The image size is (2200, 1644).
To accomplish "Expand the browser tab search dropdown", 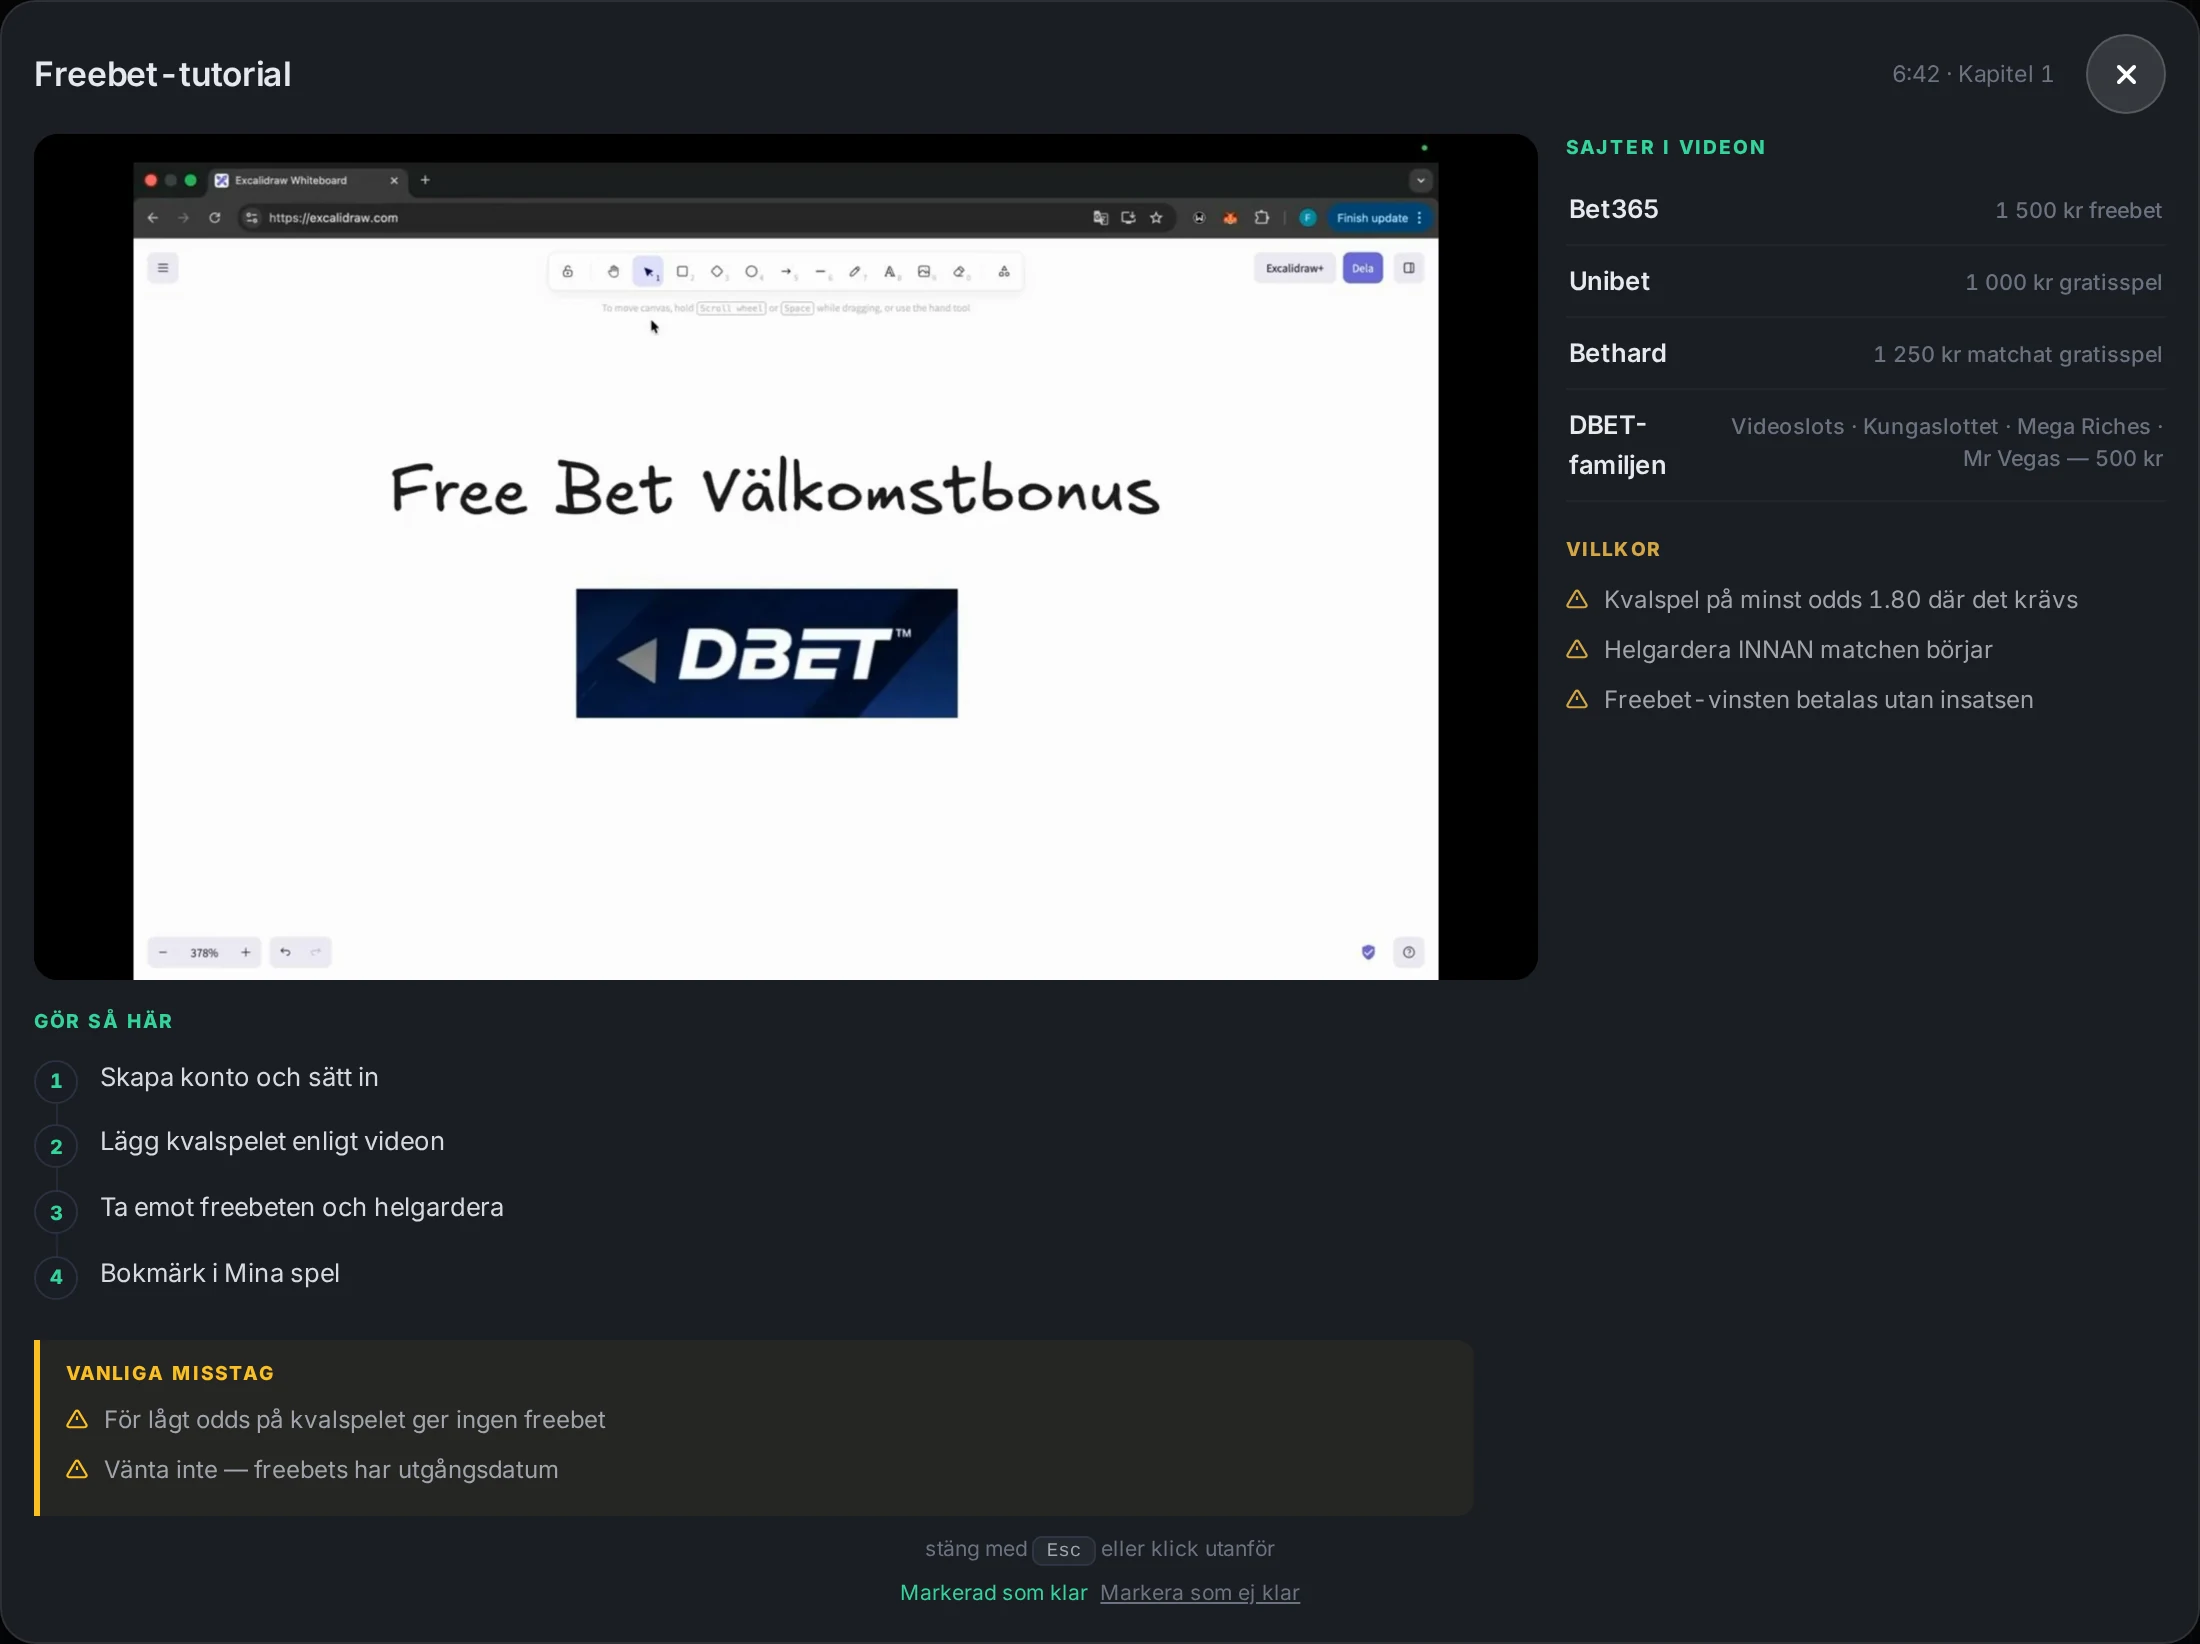I will (x=1420, y=181).
